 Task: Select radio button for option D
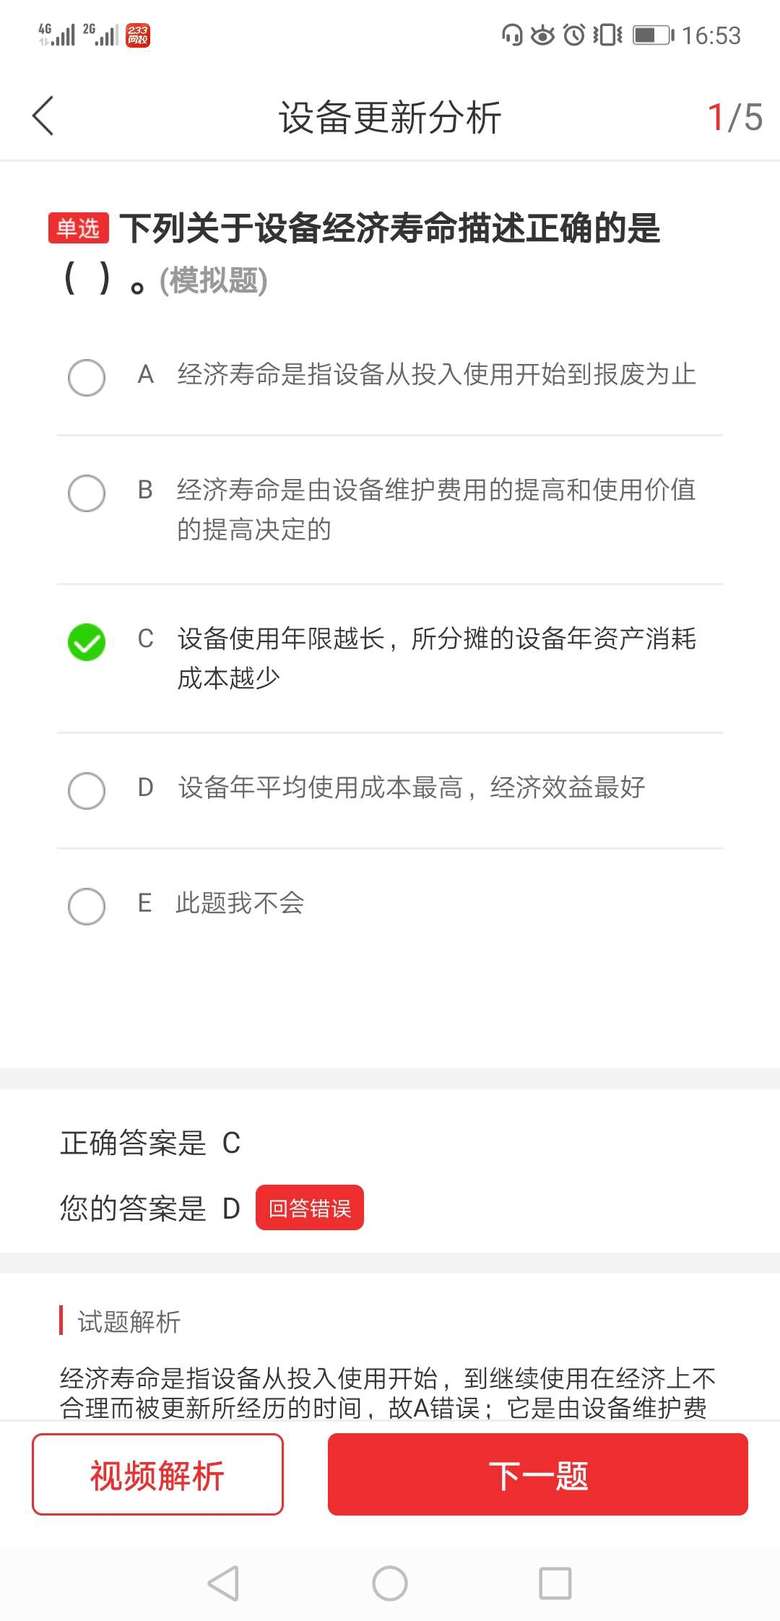87,790
